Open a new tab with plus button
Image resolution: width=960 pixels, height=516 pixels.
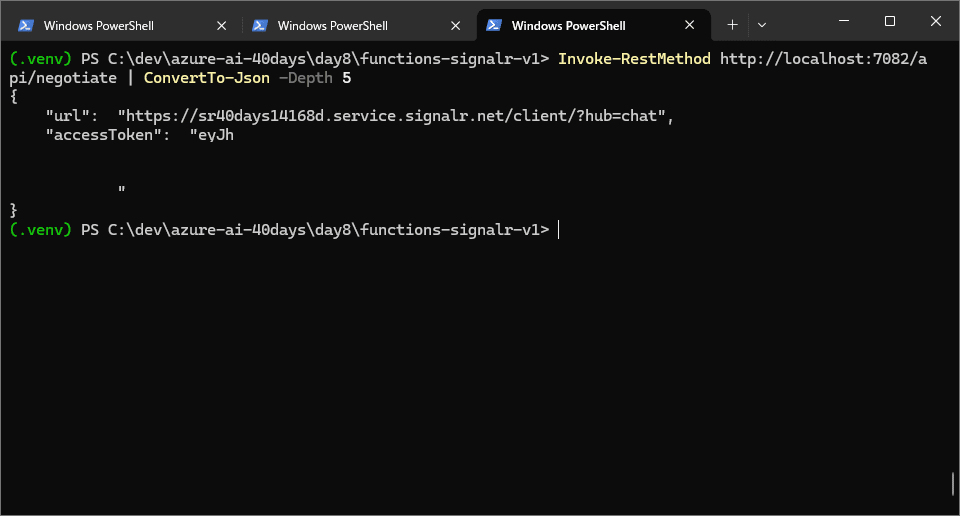tap(732, 25)
